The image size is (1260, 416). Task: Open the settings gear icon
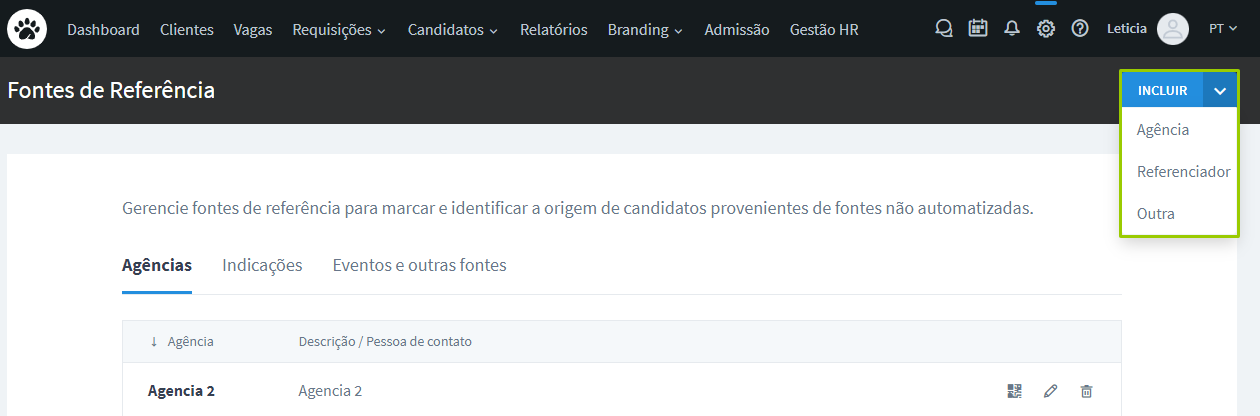pos(1045,29)
